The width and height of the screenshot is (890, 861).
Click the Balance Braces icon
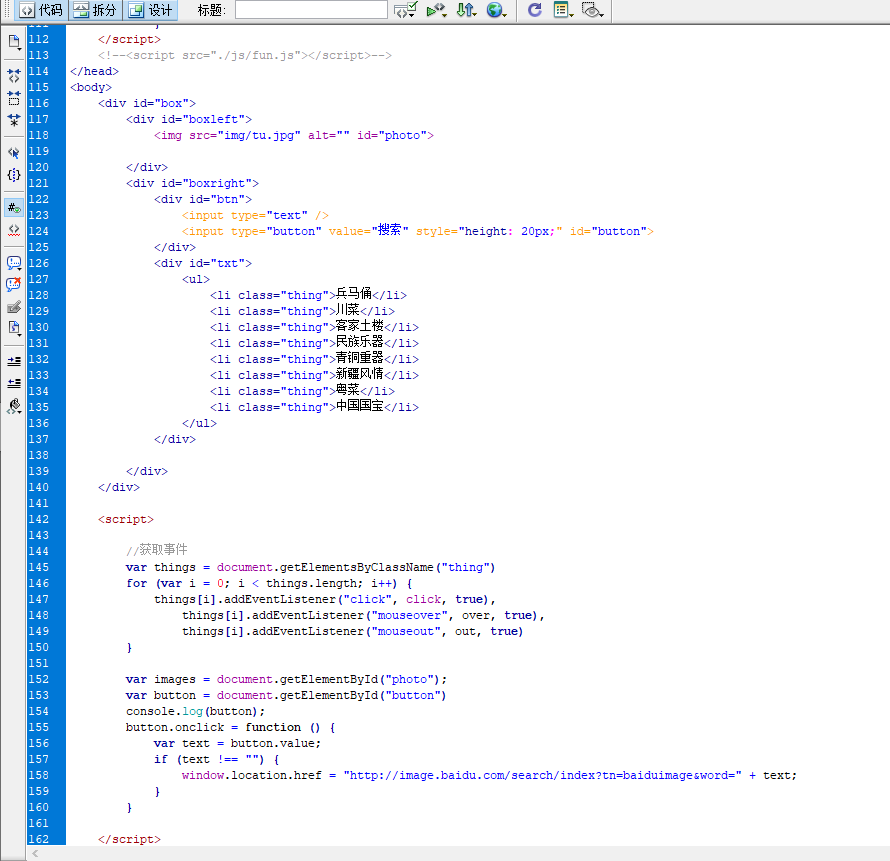point(14,175)
